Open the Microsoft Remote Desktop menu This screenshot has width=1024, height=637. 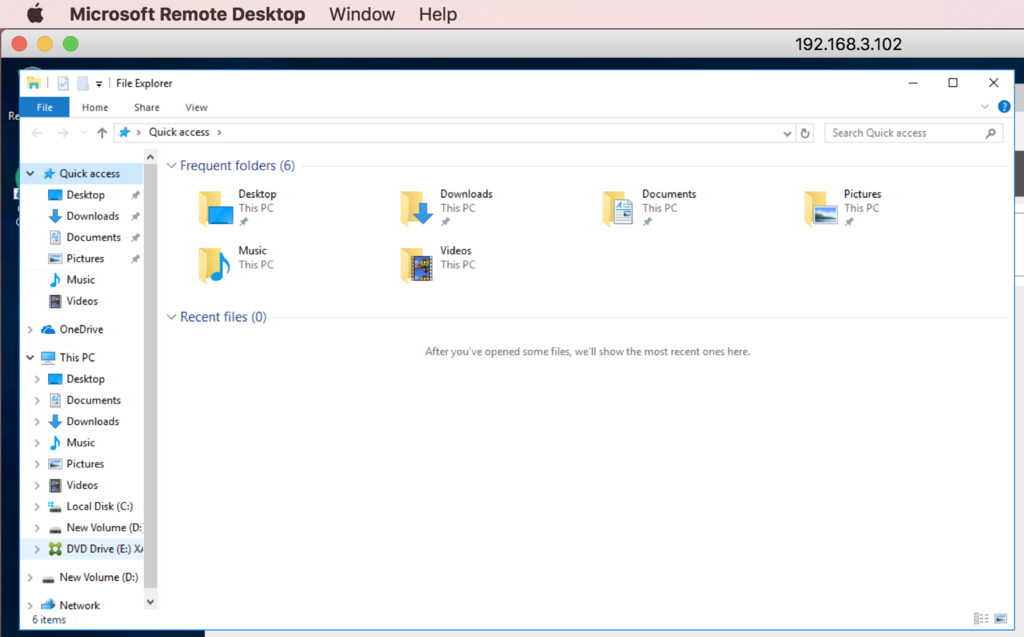point(187,14)
